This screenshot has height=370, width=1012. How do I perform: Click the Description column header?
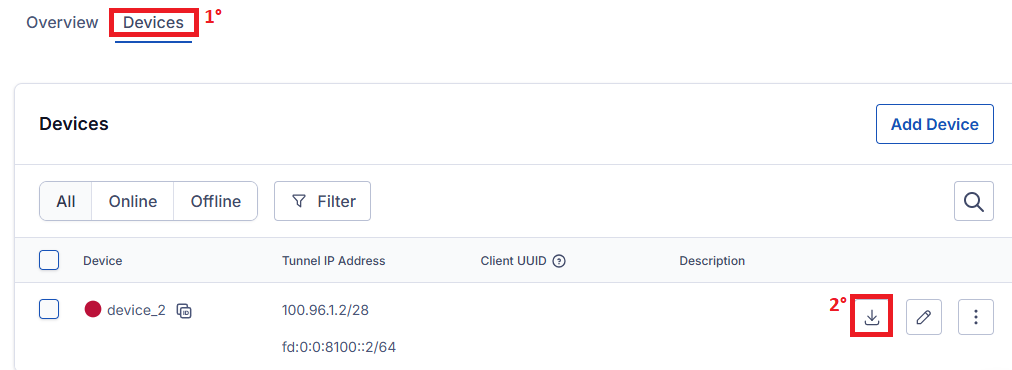(712, 261)
